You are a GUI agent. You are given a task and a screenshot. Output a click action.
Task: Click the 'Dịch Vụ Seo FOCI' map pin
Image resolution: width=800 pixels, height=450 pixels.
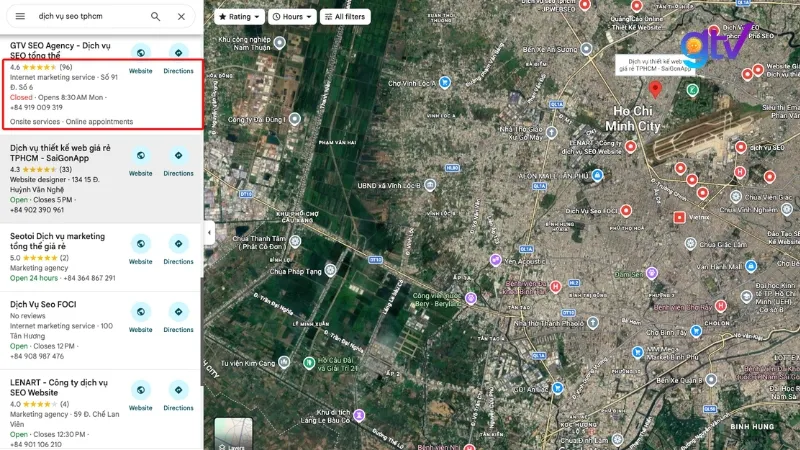click(x=626, y=210)
